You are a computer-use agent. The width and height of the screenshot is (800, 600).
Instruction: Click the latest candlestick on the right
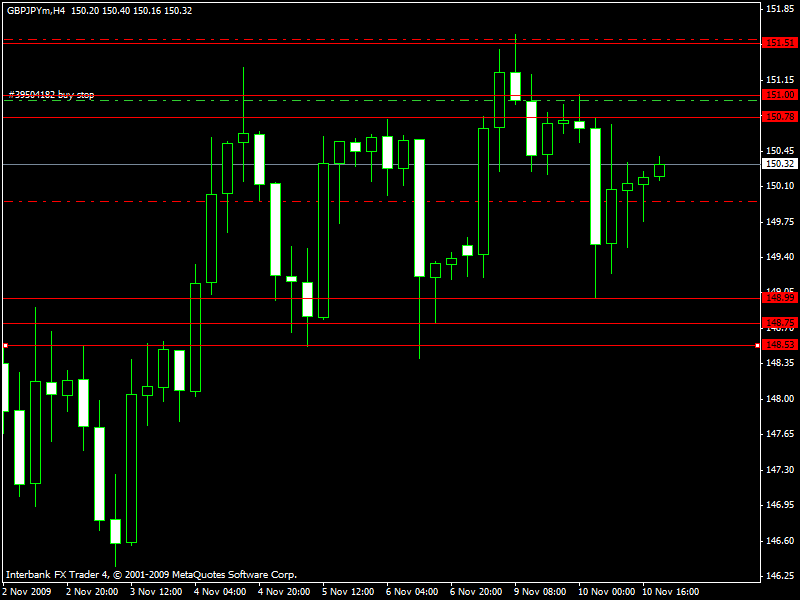pos(660,170)
